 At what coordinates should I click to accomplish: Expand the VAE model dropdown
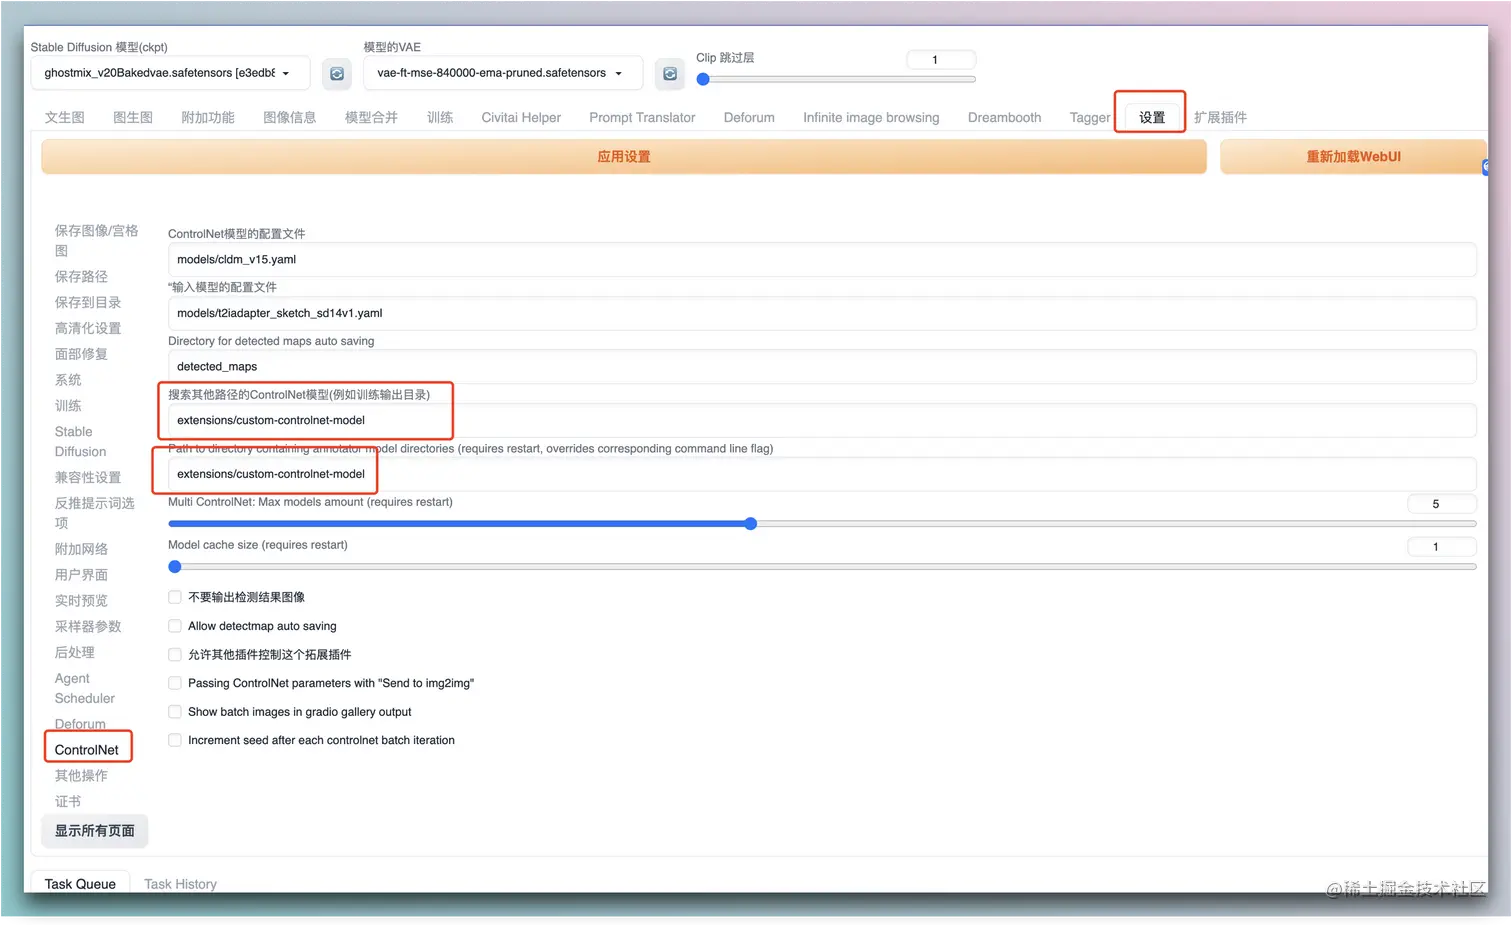pyautogui.click(x=500, y=73)
